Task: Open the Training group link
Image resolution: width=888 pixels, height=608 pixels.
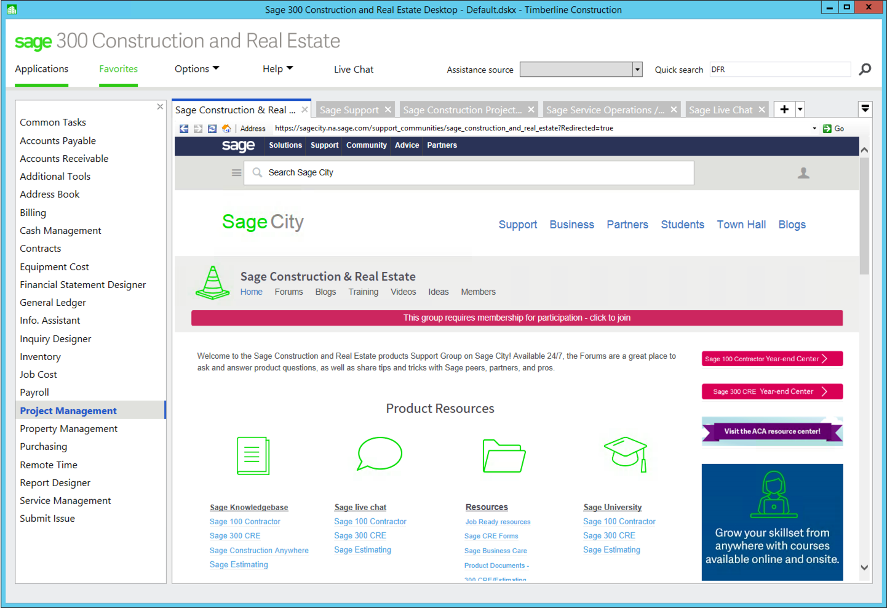Action: 363,292
